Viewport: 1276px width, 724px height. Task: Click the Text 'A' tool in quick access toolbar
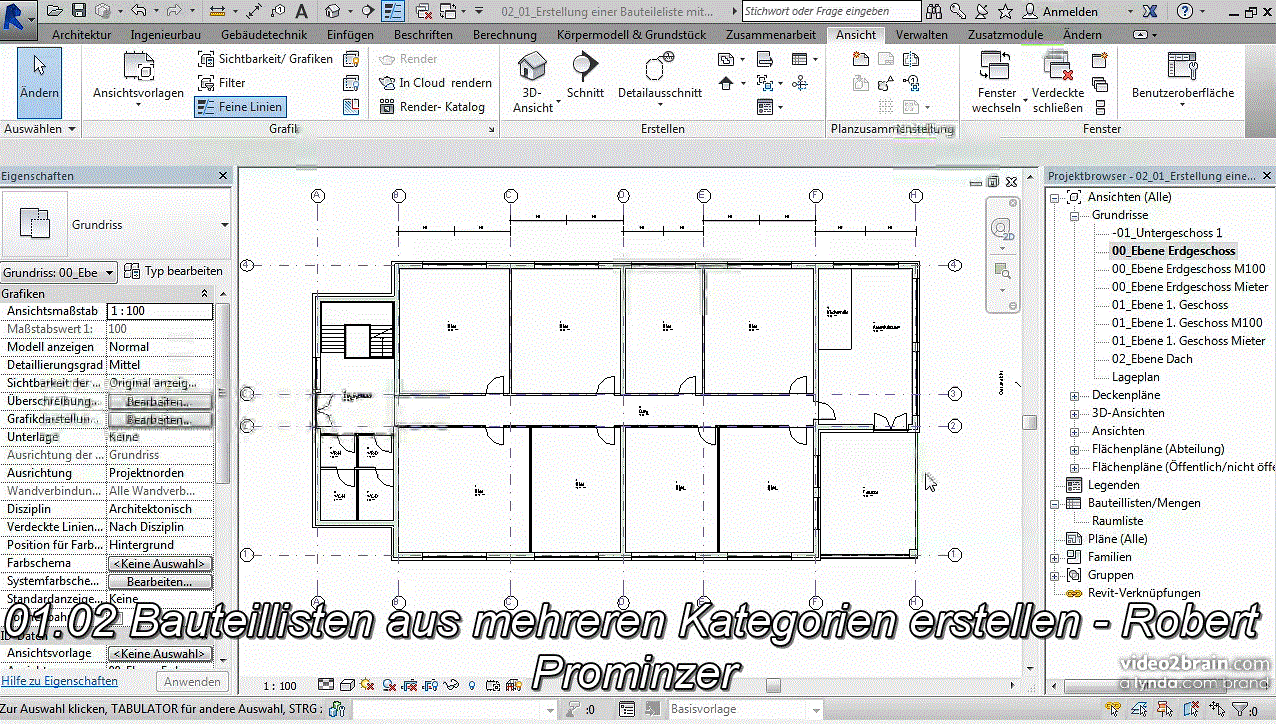pyautogui.click(x=300, y=12)
